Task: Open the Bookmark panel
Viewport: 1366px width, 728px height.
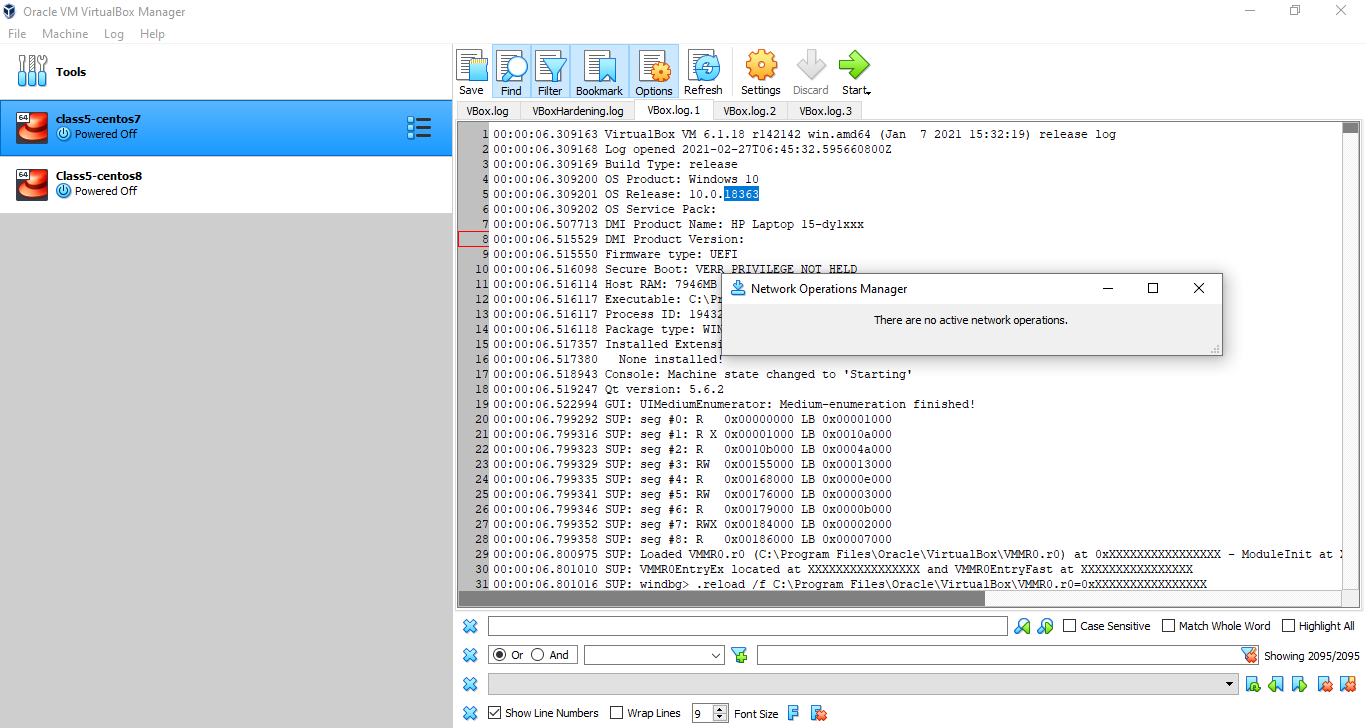Action: pyautogui.click(x=598, y=70)
